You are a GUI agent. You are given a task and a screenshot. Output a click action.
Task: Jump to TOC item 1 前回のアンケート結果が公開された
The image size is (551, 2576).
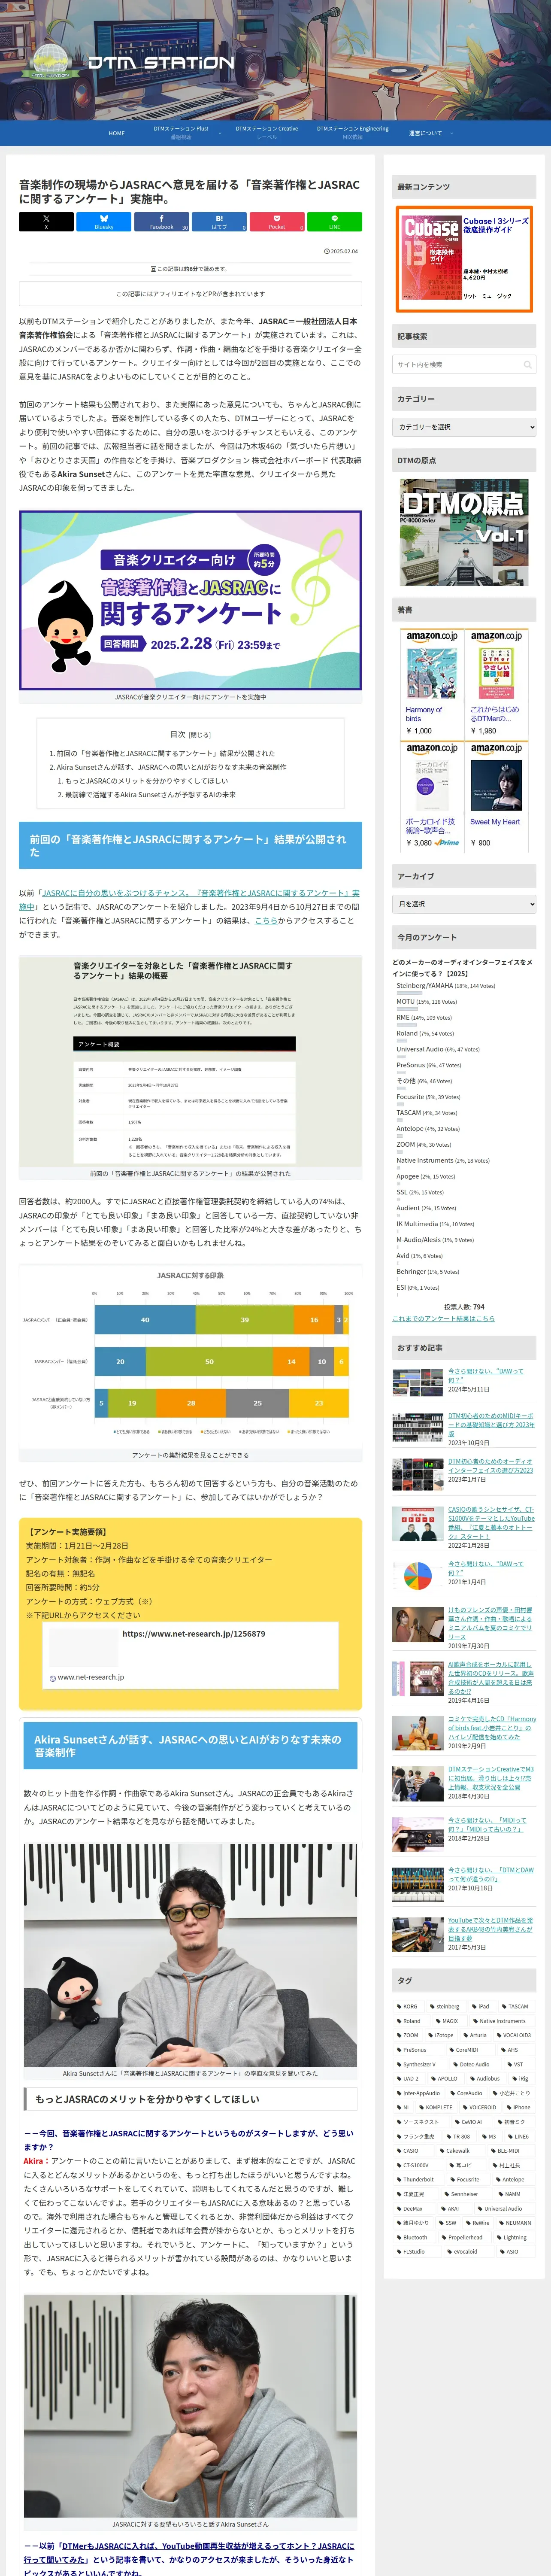coord(165,753)
